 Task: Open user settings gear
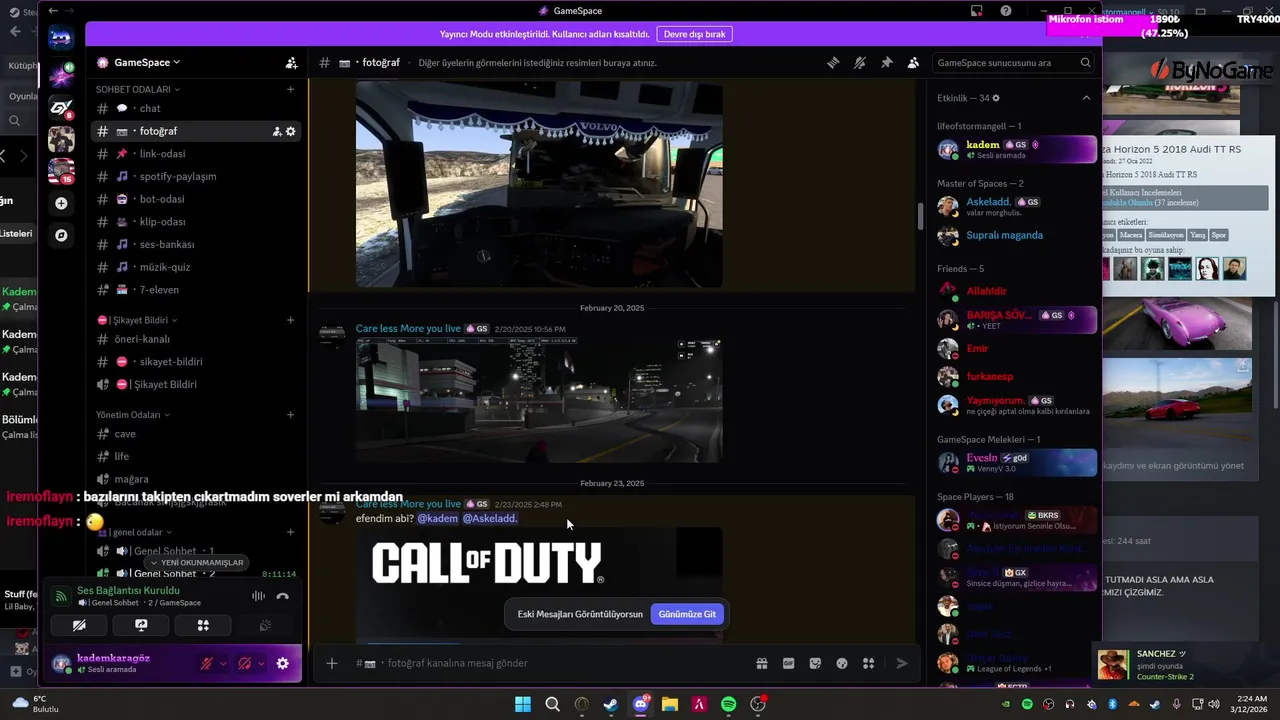click(283, 663)
